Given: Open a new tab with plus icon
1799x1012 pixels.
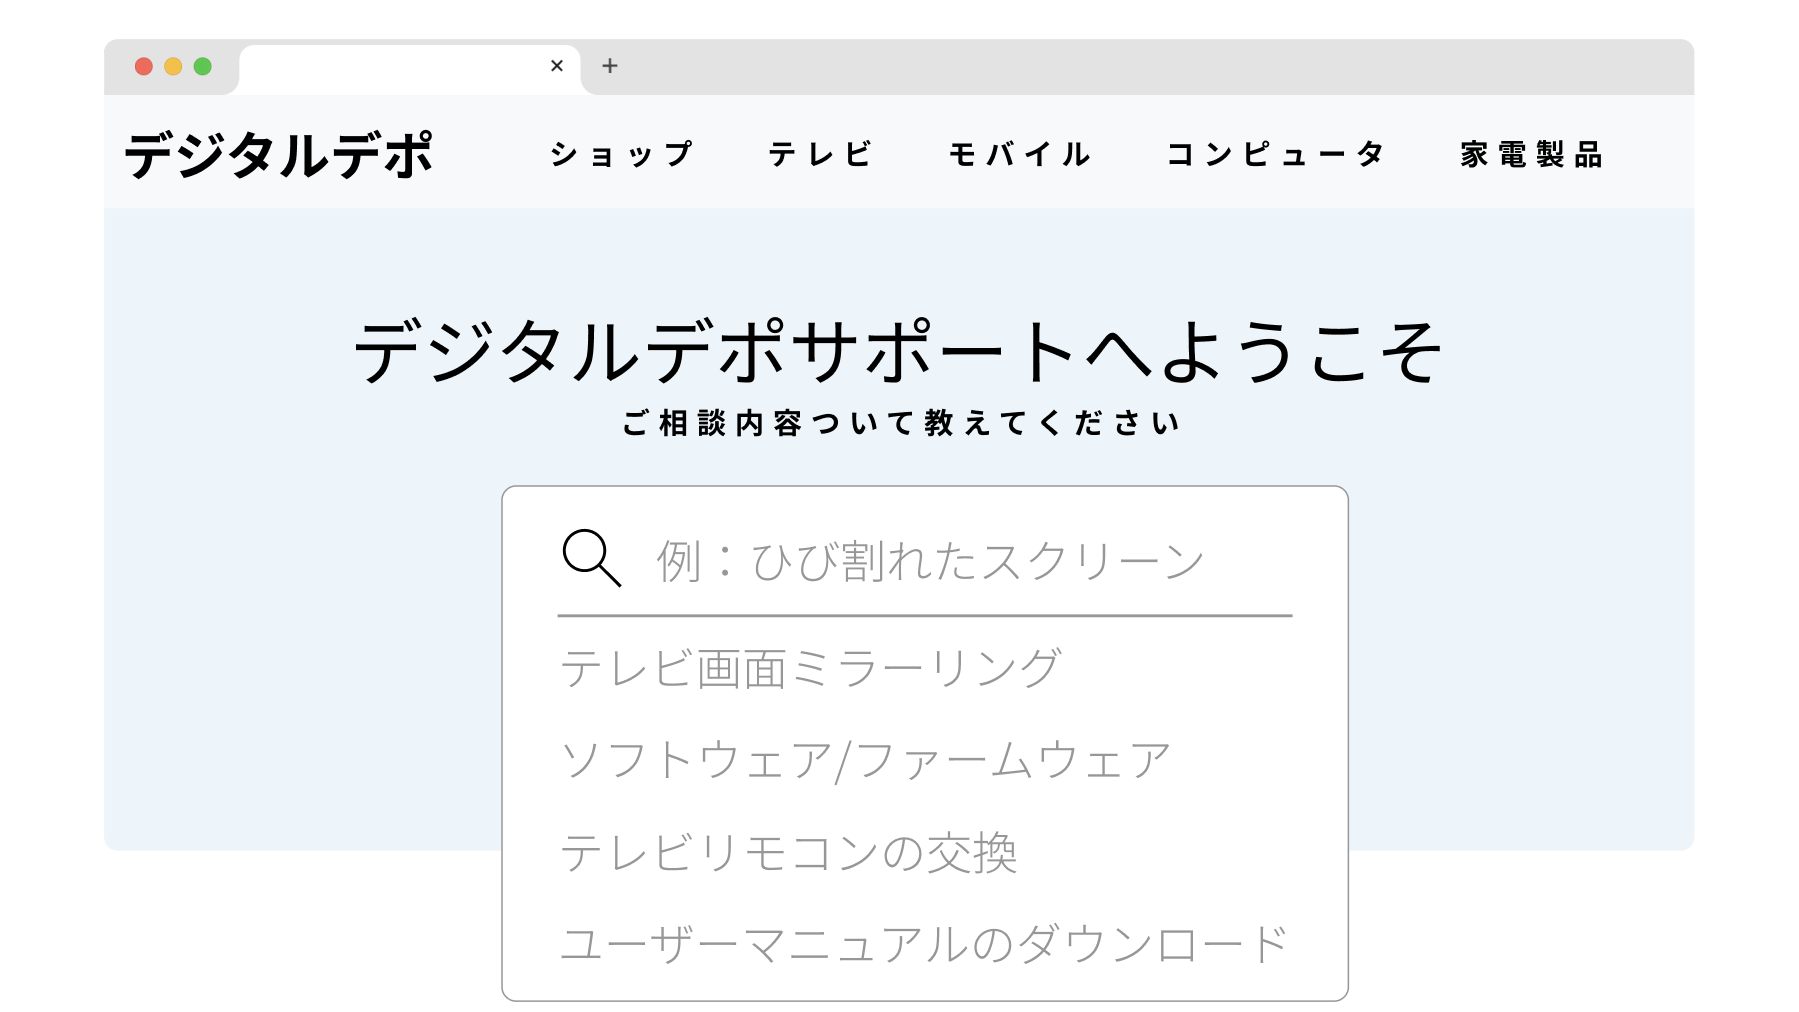Looking at the screenshot, I should [610, 66].
